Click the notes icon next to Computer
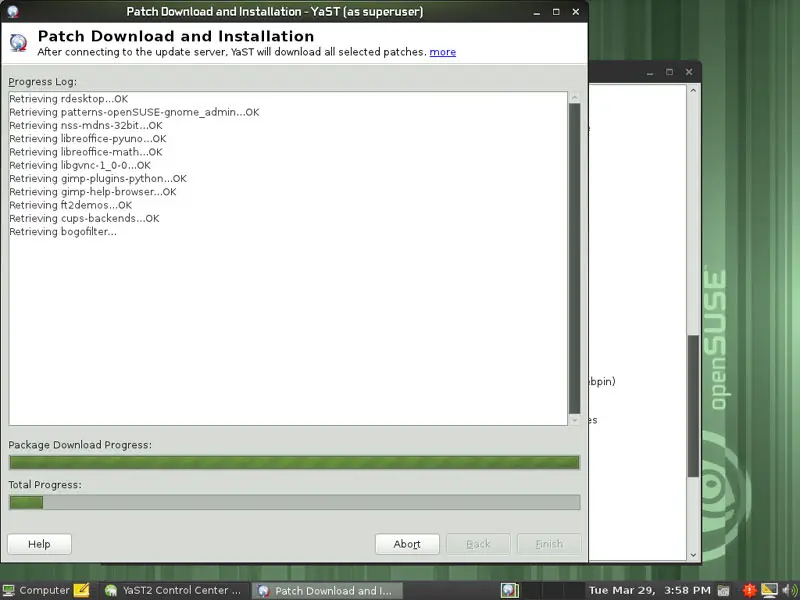 [x=81, y=590]
